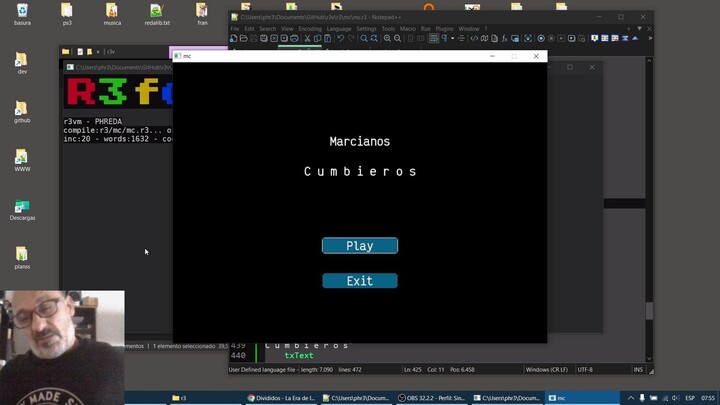Open the Macro menu in Notepad++
This screenshot has height=405, width=720.
(x=408, y=28)
